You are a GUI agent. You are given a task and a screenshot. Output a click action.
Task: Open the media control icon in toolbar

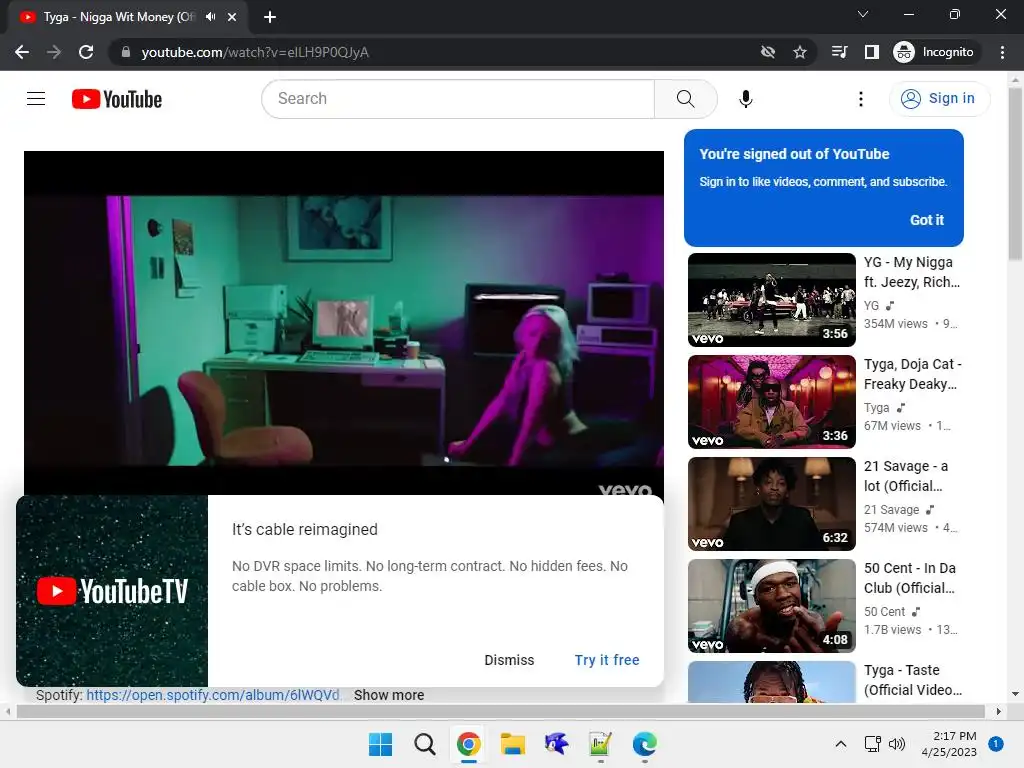click(840, 52)
